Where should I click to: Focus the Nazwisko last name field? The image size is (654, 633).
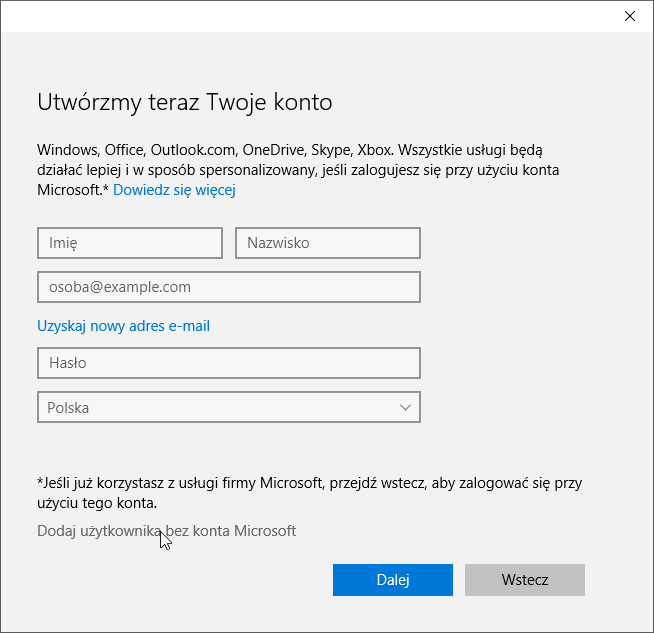[328, 243]
